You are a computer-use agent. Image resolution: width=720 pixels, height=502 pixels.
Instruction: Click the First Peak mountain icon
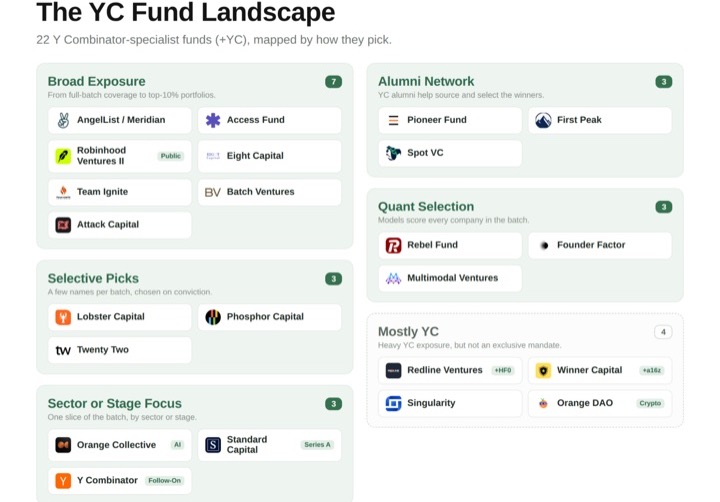[543, 120]
